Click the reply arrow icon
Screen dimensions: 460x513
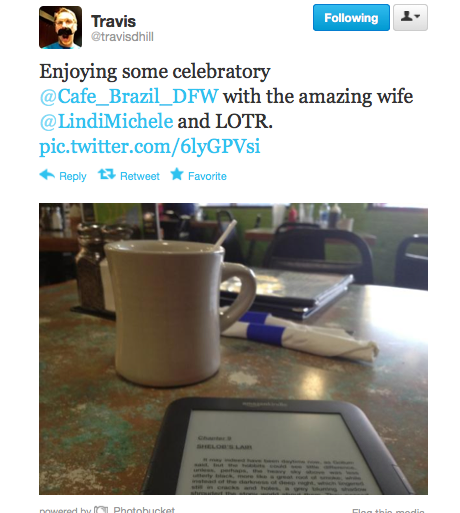[47, 175]
